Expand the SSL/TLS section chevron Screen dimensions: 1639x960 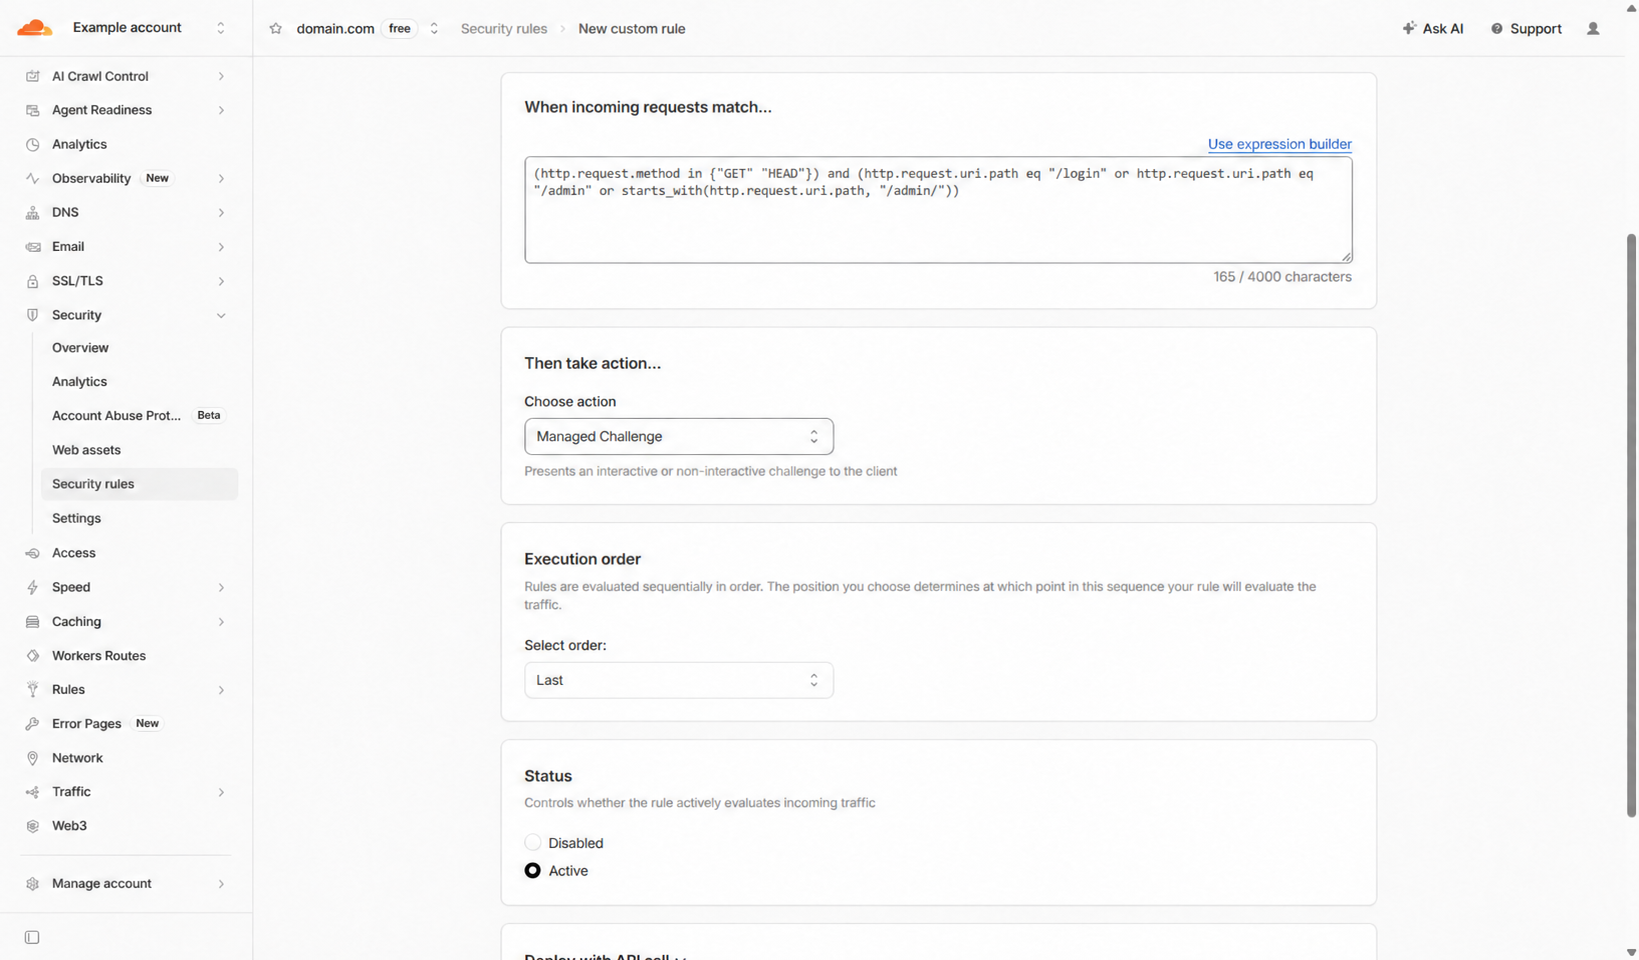pos(221,282)
